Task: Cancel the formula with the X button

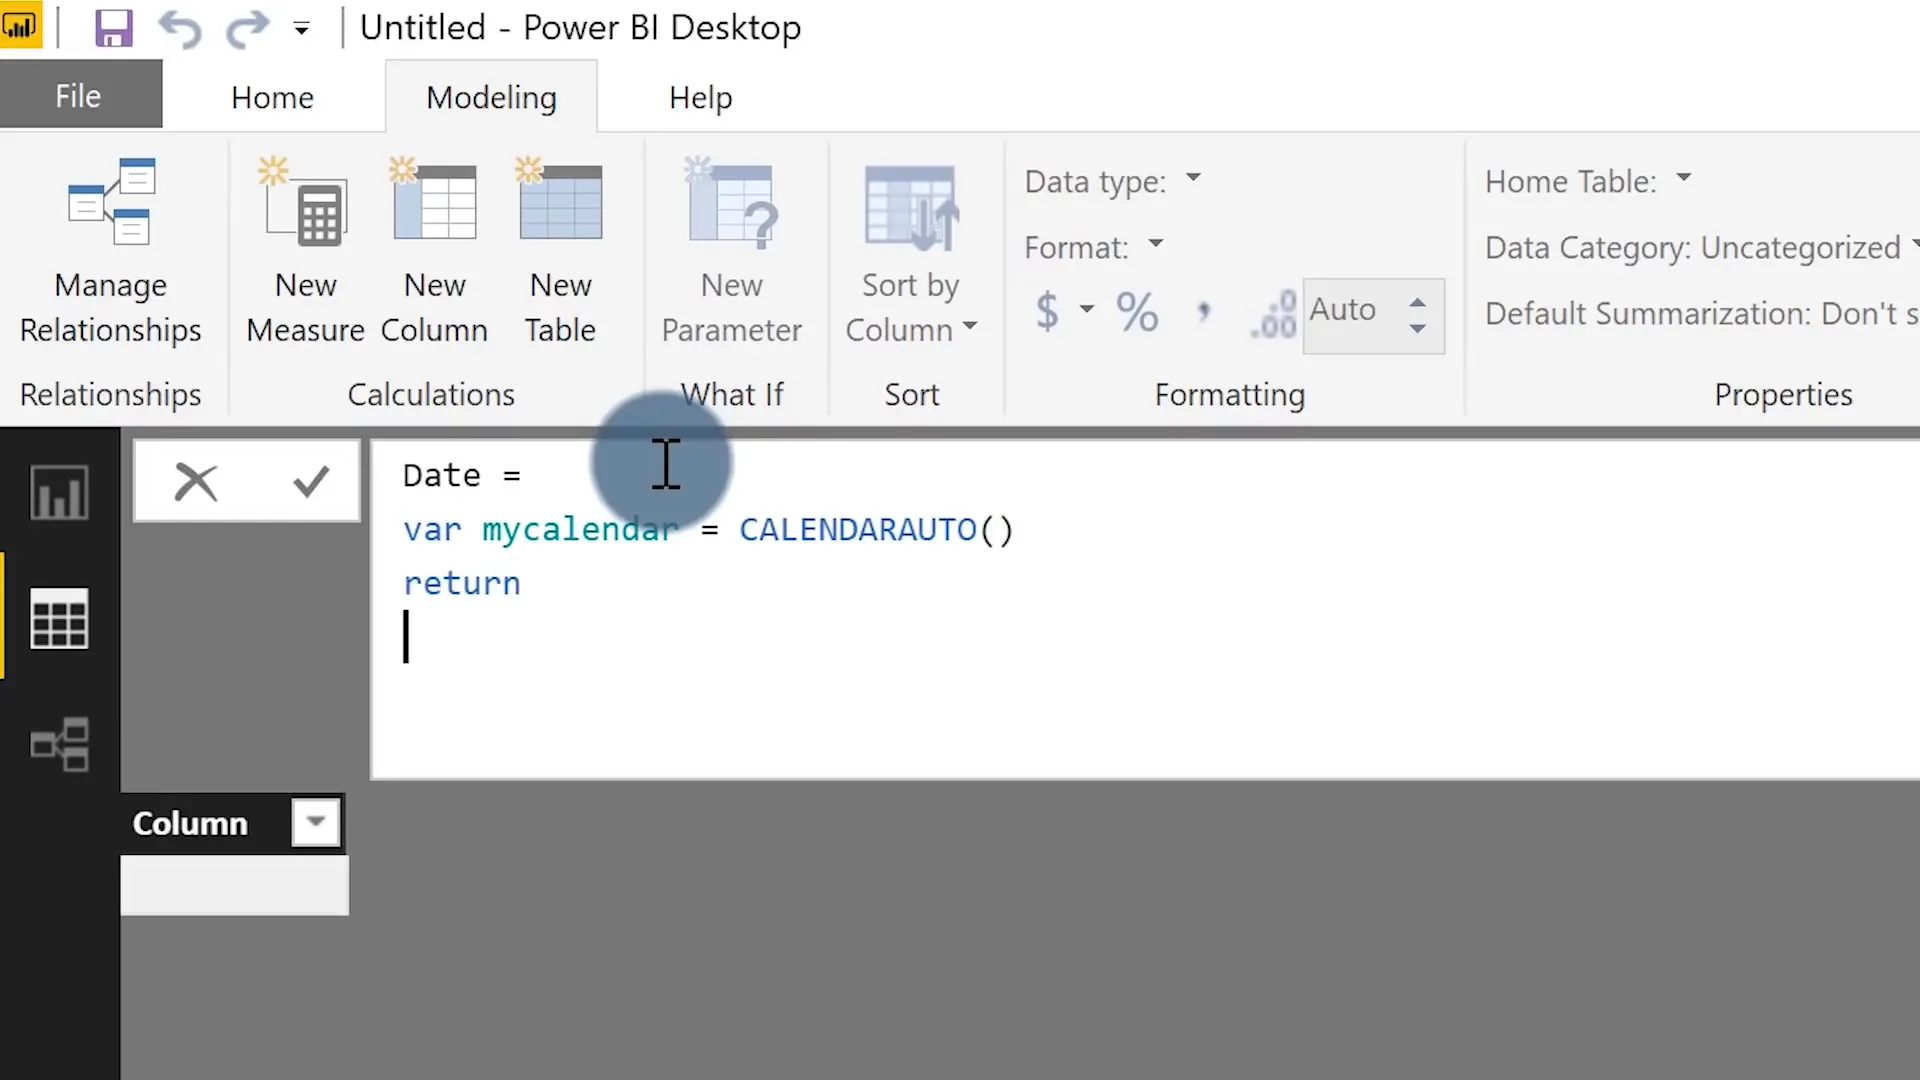Action: coord(195,482)
